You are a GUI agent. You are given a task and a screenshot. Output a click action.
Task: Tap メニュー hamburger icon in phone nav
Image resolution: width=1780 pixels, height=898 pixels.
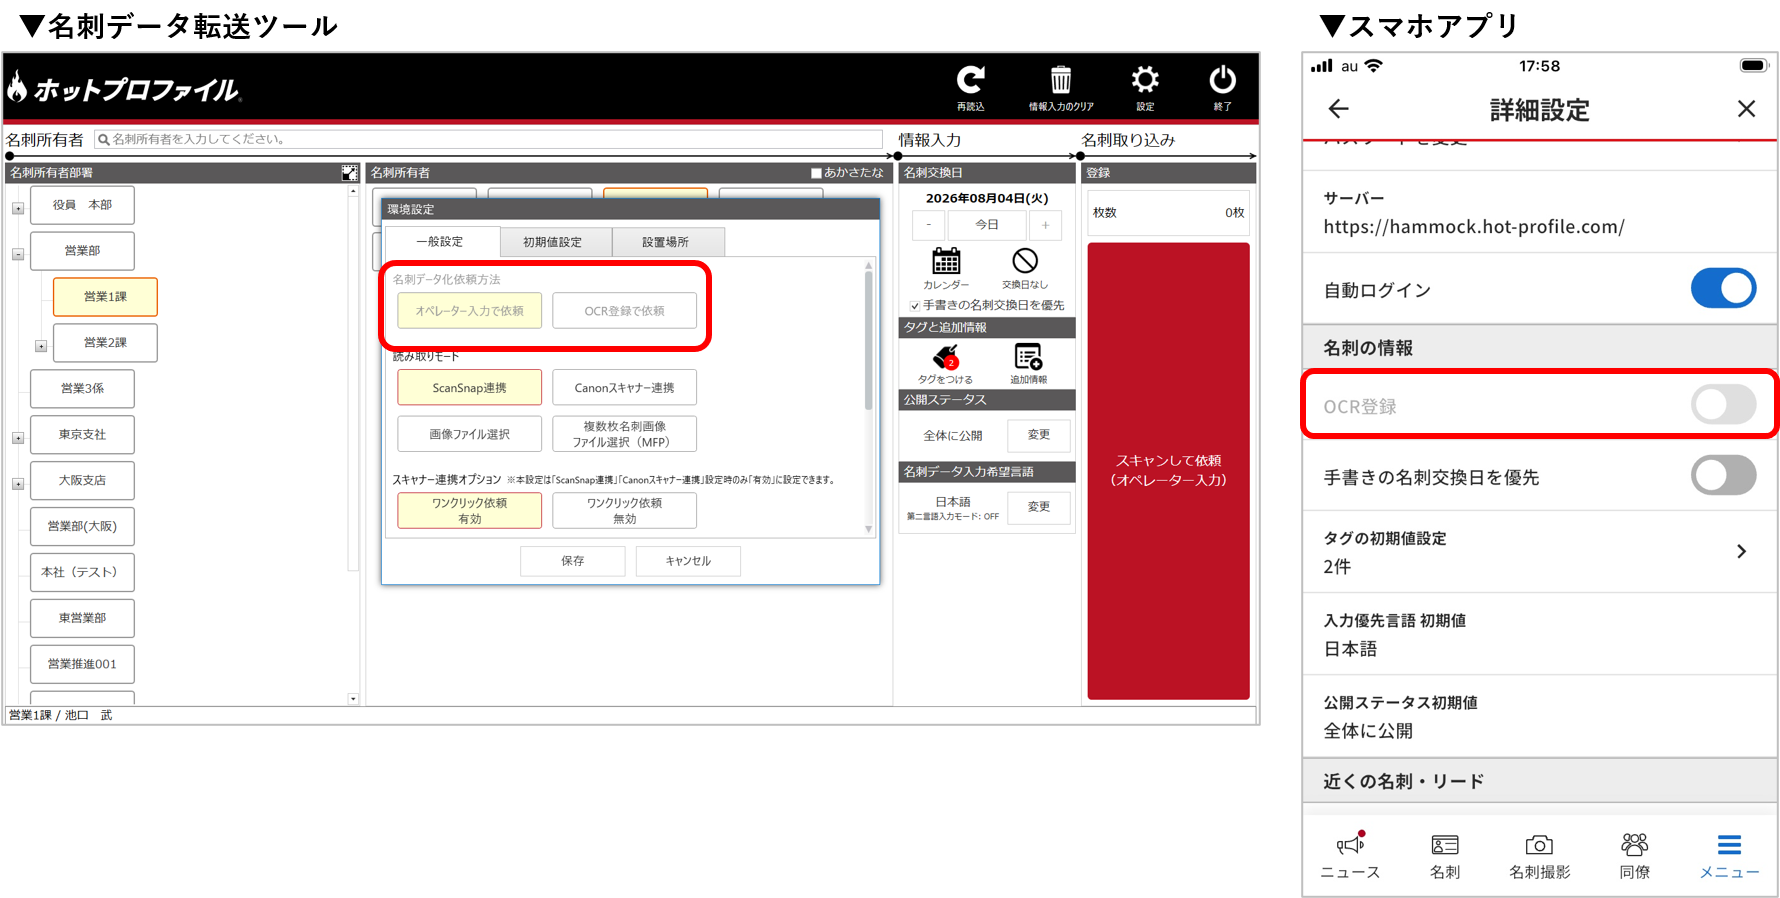tap(1729, 844)
